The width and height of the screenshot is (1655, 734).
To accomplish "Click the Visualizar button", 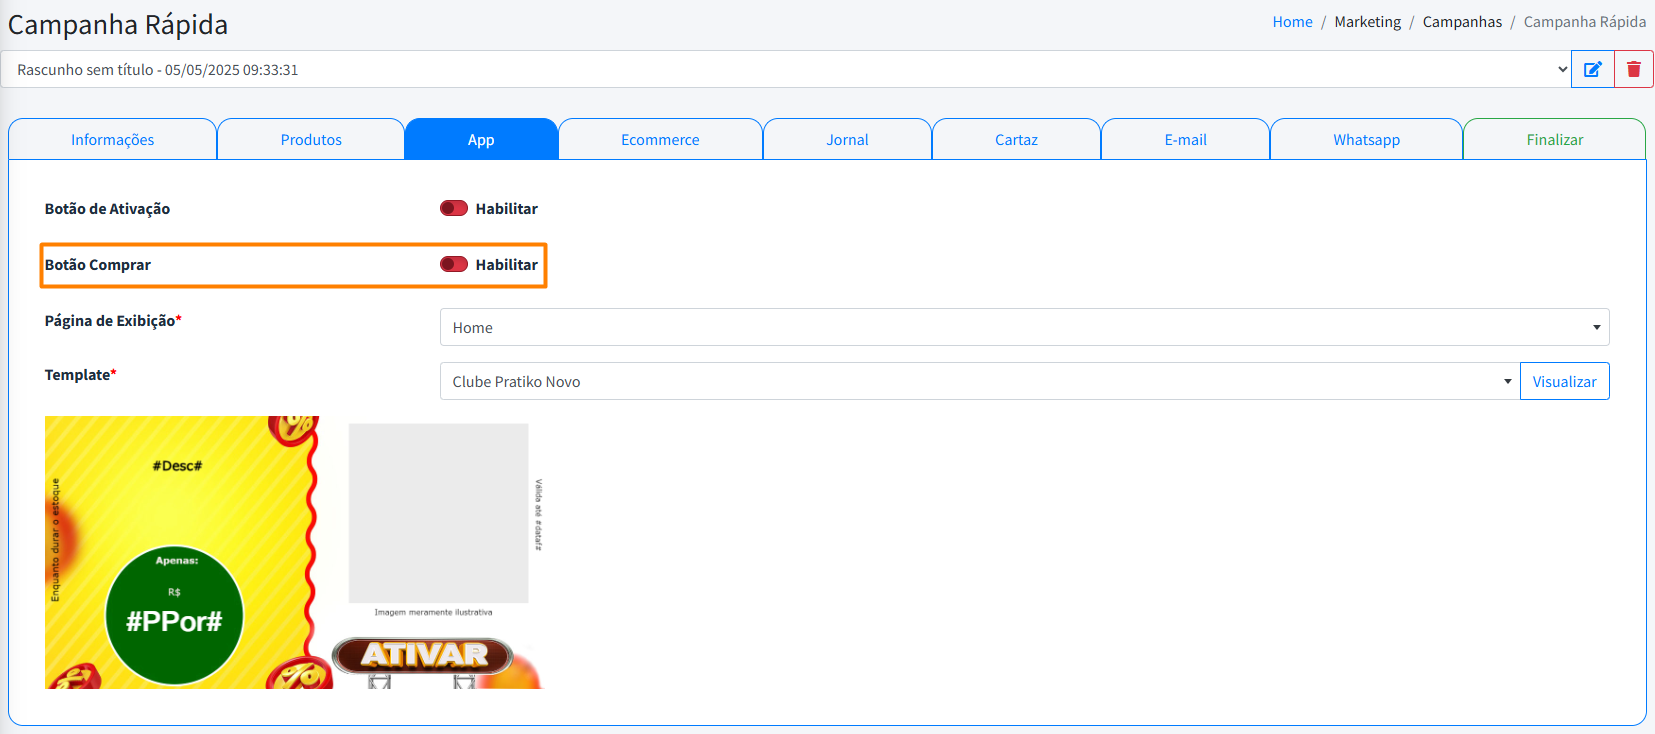I will click(x=1564, y=381).
